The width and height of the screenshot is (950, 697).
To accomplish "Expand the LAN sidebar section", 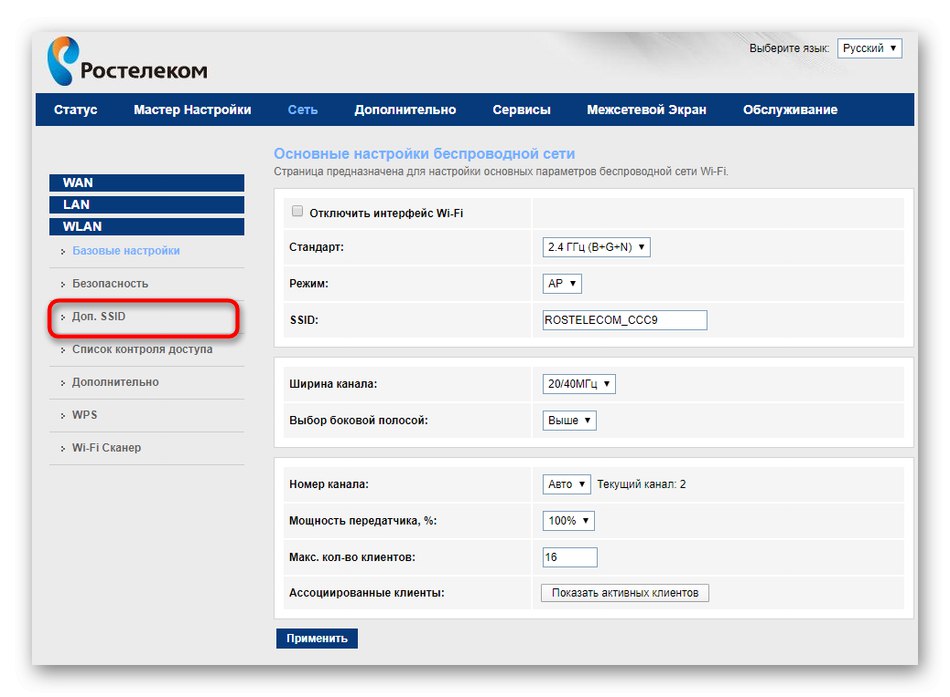I will [x=147, y=205].
